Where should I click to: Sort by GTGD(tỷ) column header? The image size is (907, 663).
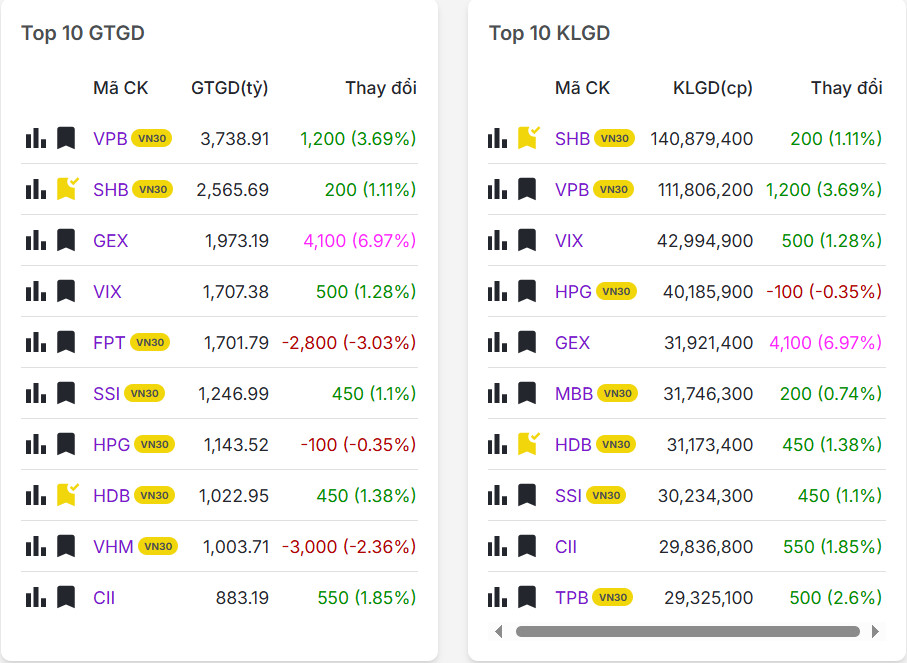click(229, 88)
